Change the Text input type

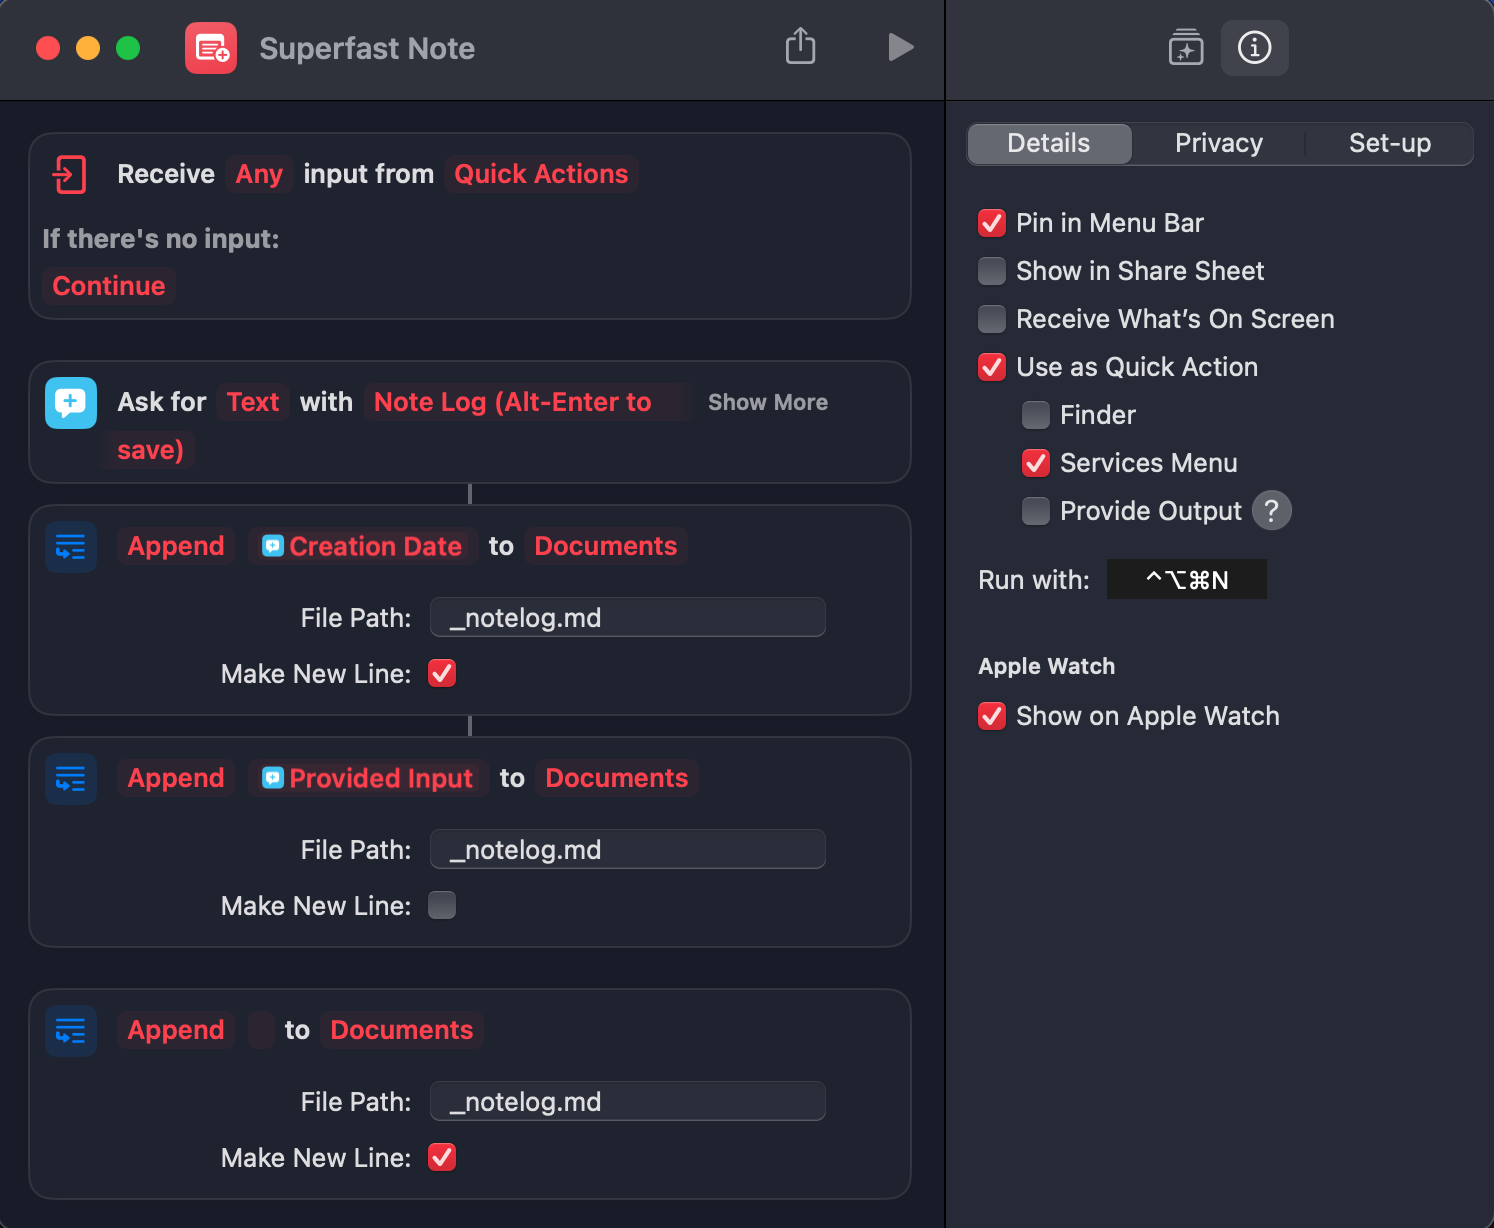pyautogui.click(x=253, y=402)
